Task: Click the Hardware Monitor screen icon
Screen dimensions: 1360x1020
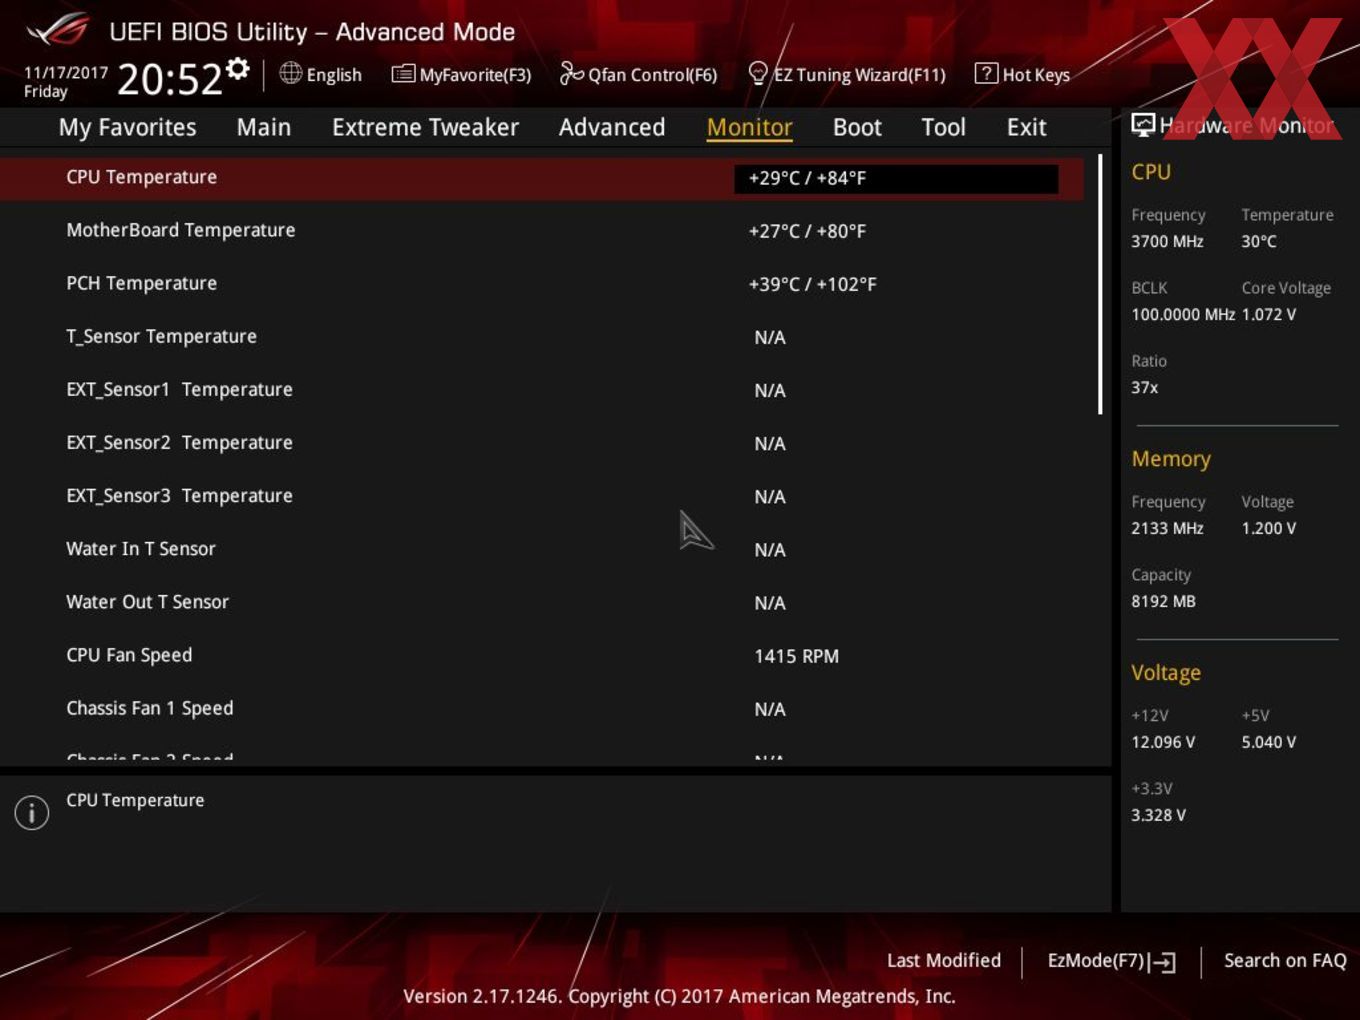Action: (x=1143, y=124)
